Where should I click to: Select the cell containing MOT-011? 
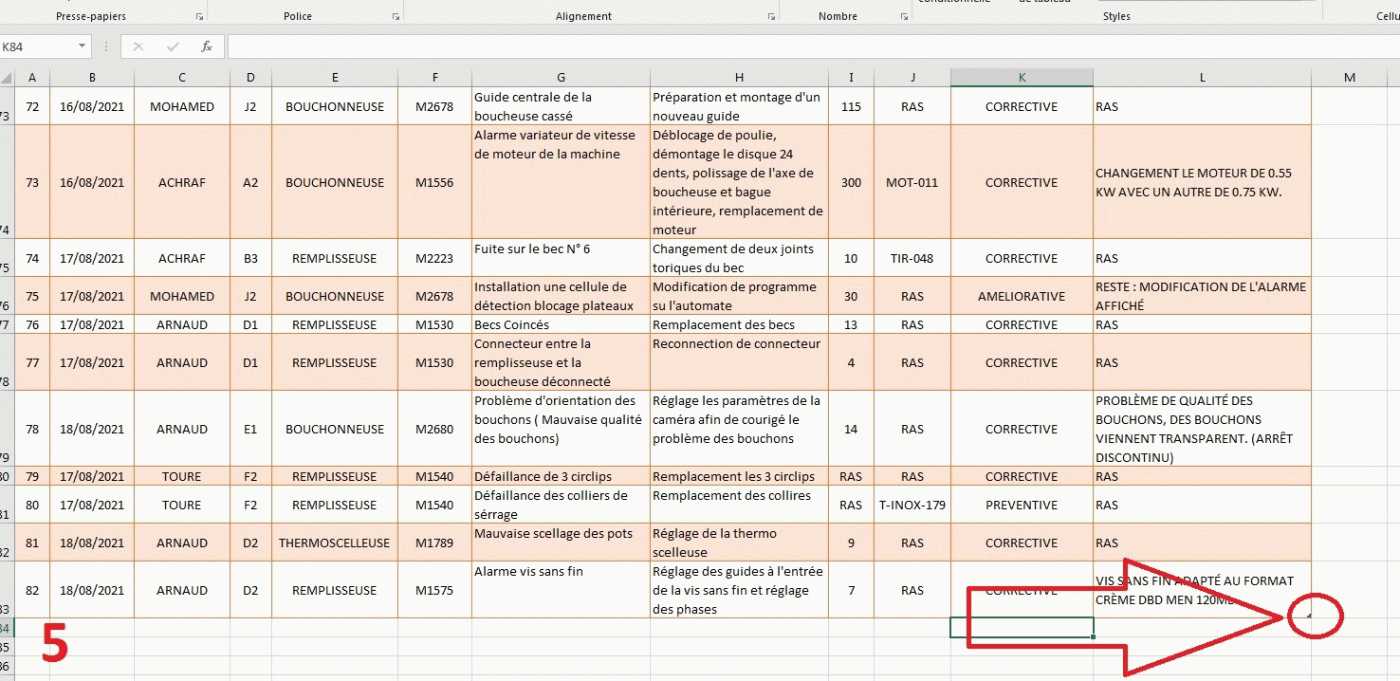point(911,183)
